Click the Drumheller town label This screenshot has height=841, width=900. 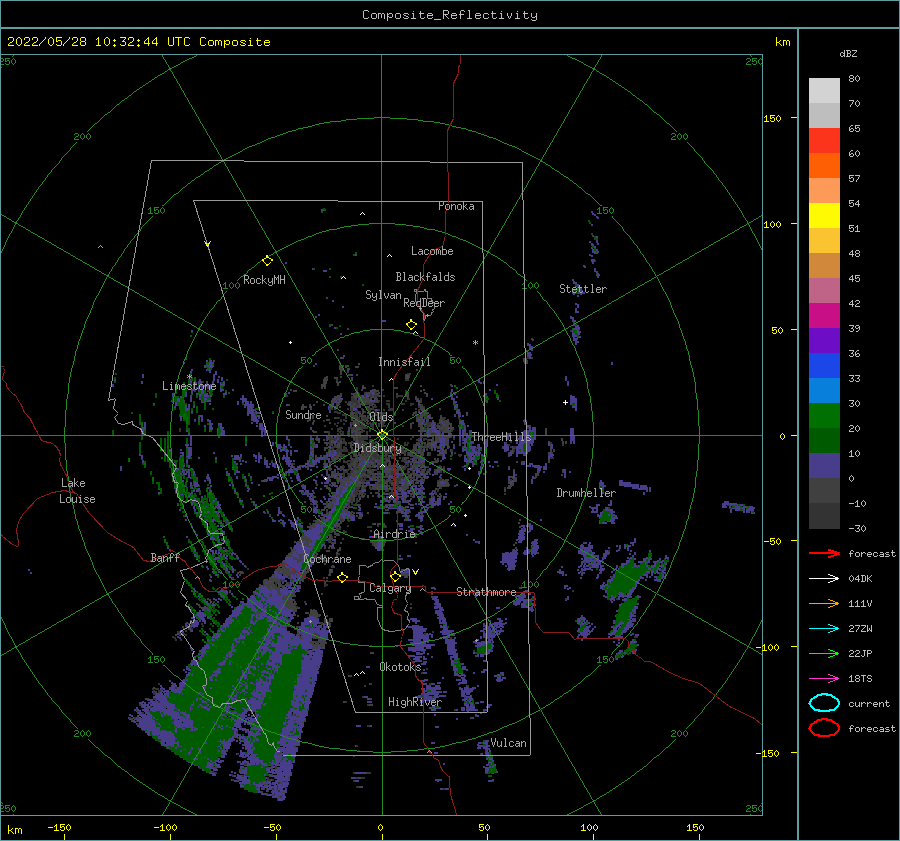pyautogui.click(x=586, y=493)
